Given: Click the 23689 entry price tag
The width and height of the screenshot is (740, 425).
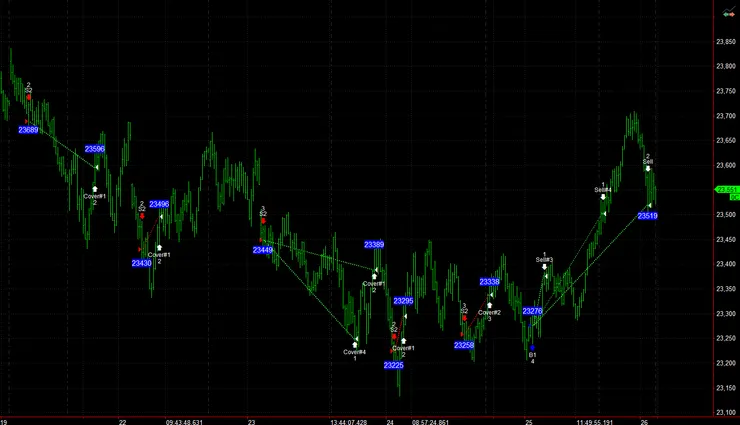Looking at the screenshot, I should [x=28, y=130].
